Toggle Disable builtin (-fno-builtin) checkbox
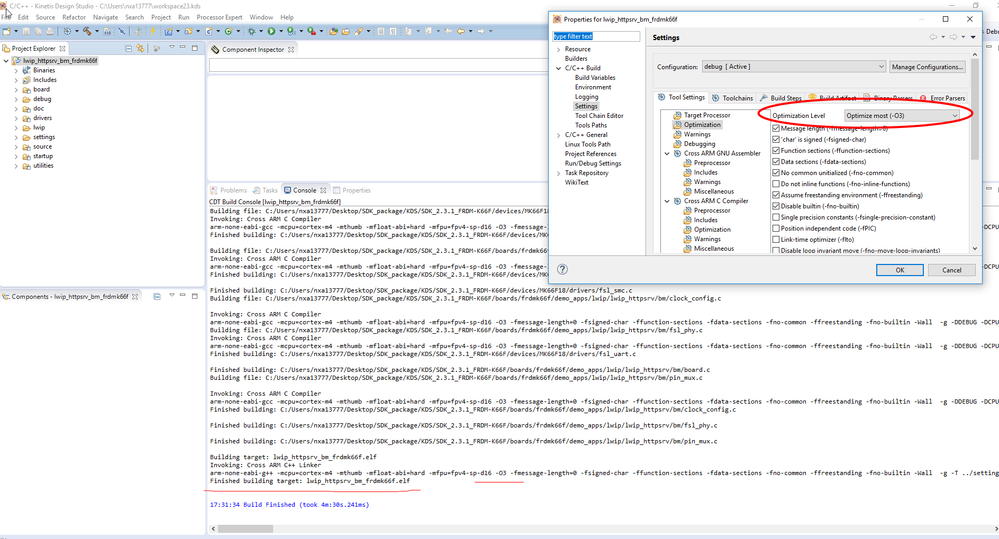The width and height of the screenshot is (999, 539). pyautogui.click(x=776, y=206)
